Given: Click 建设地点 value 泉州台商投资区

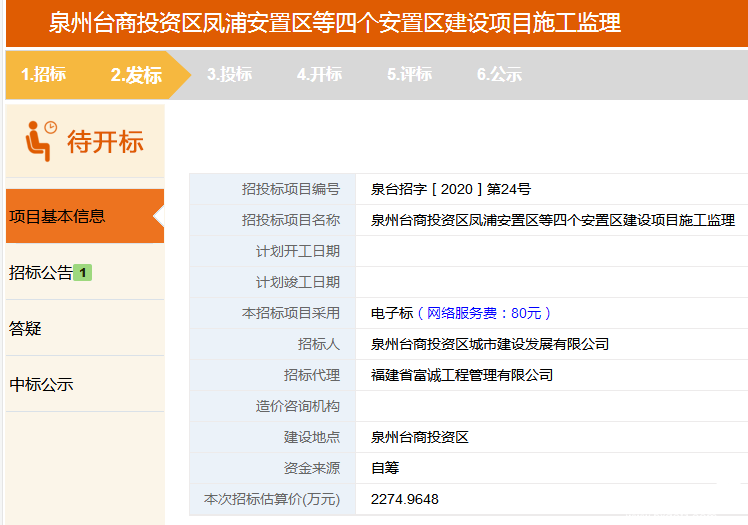Looking at the screenshot, I should pyautogui.click(x=420, y=437).
